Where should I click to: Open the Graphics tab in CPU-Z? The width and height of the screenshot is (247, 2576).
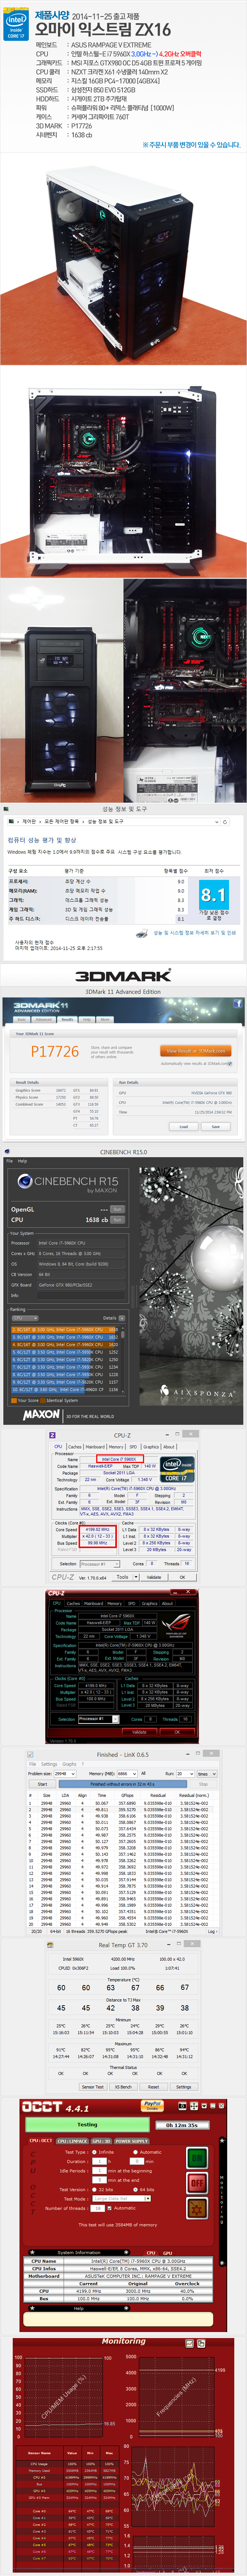coord(151,1446)
